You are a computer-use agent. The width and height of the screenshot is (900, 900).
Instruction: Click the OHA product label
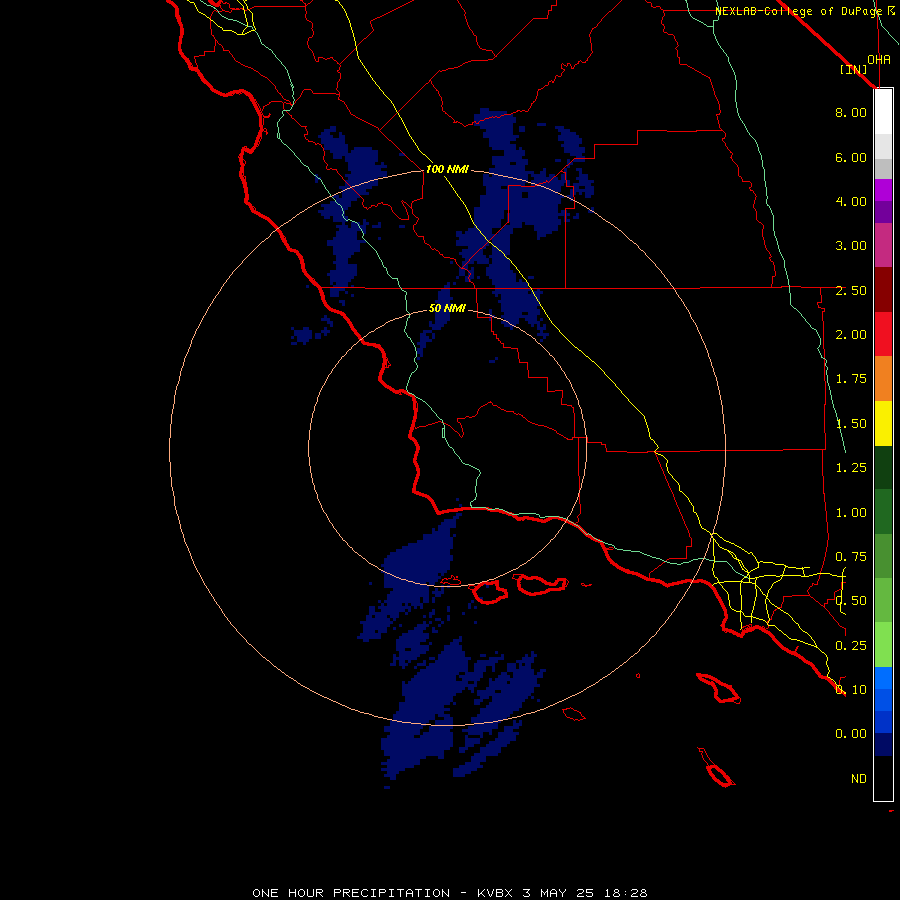tap(879, 59)
